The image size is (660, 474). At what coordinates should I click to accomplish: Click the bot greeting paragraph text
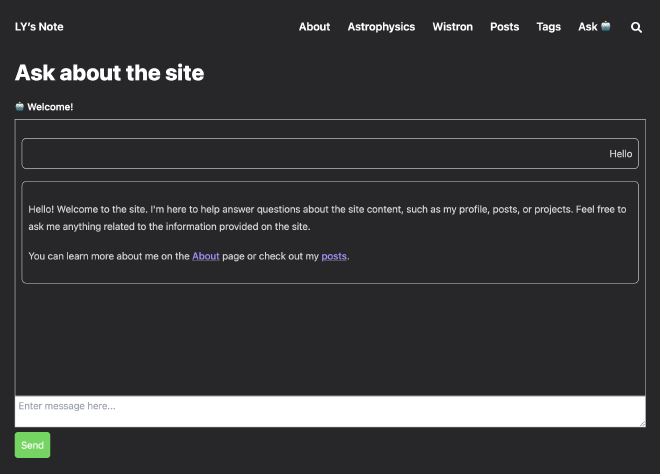point(327,218)
